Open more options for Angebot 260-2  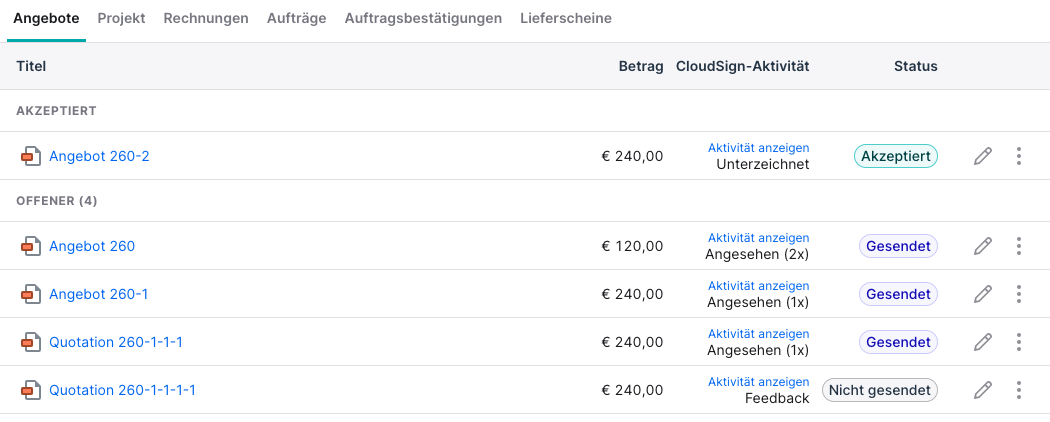1019,156
